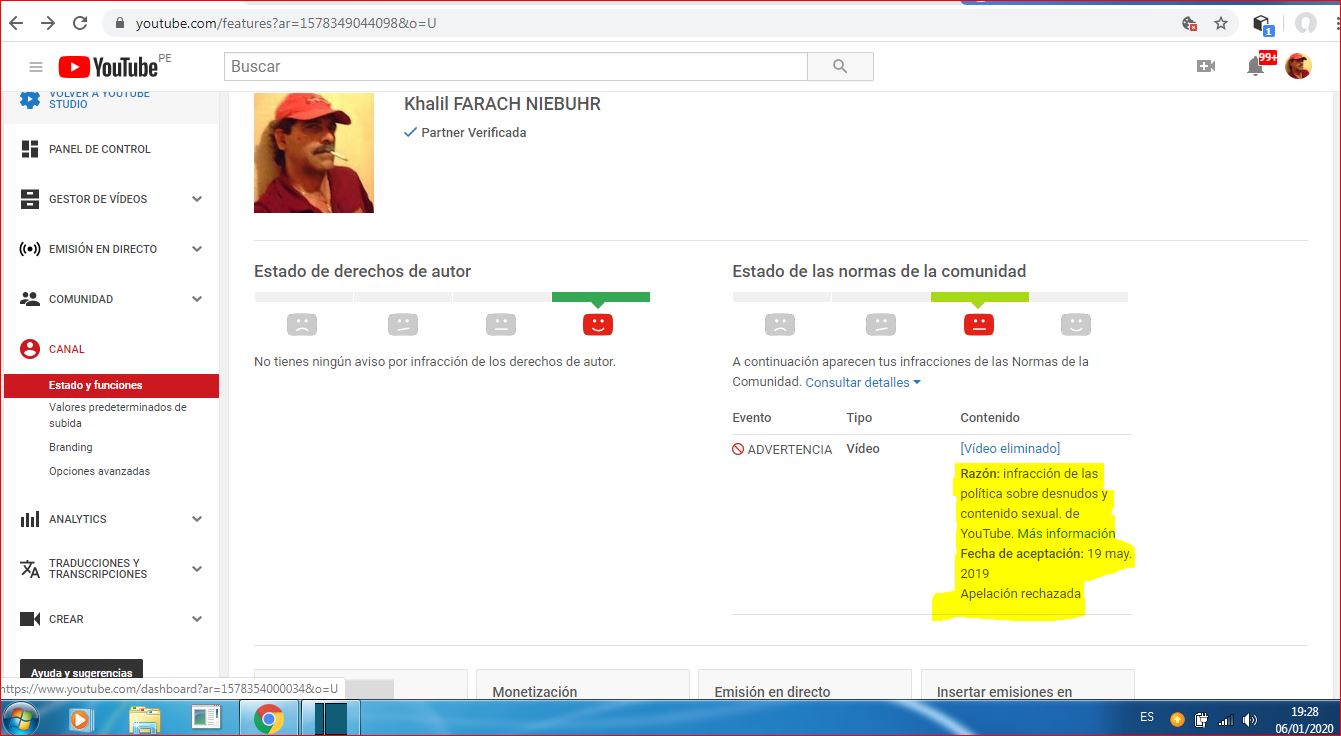Click the Emisión en directo feature card
This screenshot has height=736, width=1341.
coord(805,685)
